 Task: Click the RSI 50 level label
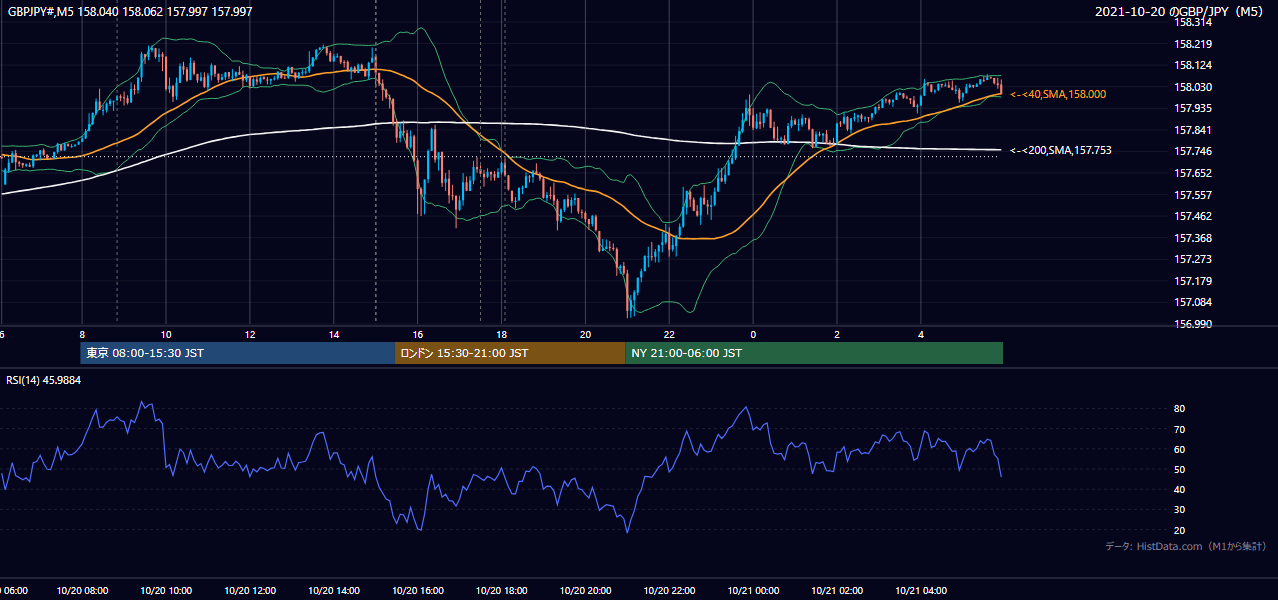tap(1179, 469)
